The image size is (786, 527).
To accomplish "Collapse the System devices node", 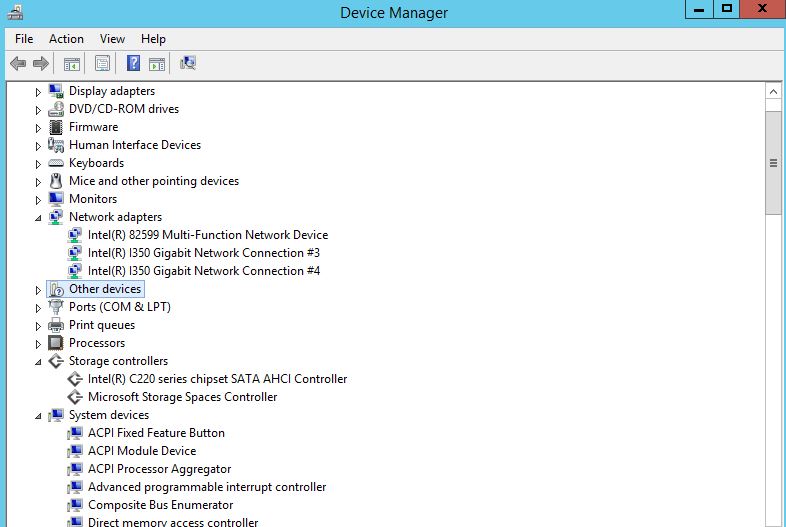I will (38, 416).
